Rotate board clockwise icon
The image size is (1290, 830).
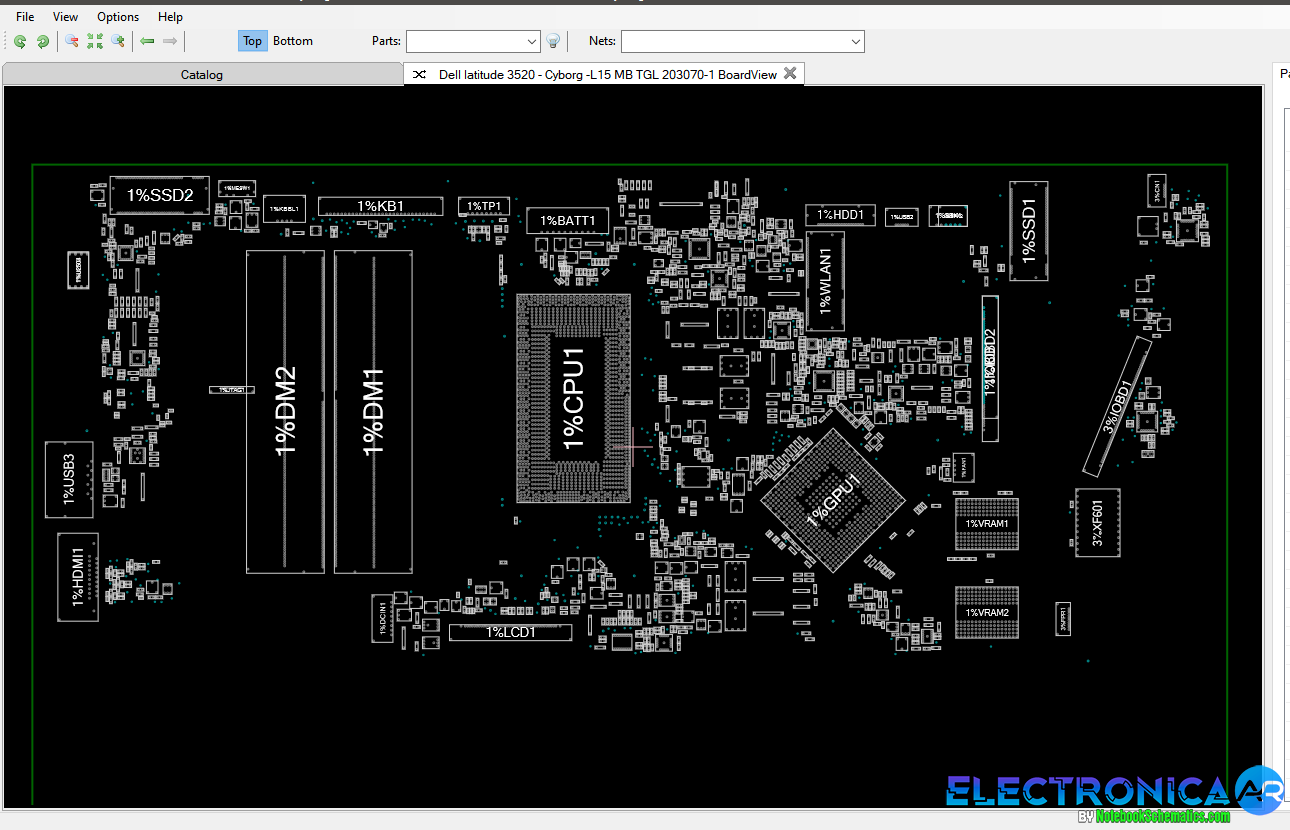pos(43,41)
